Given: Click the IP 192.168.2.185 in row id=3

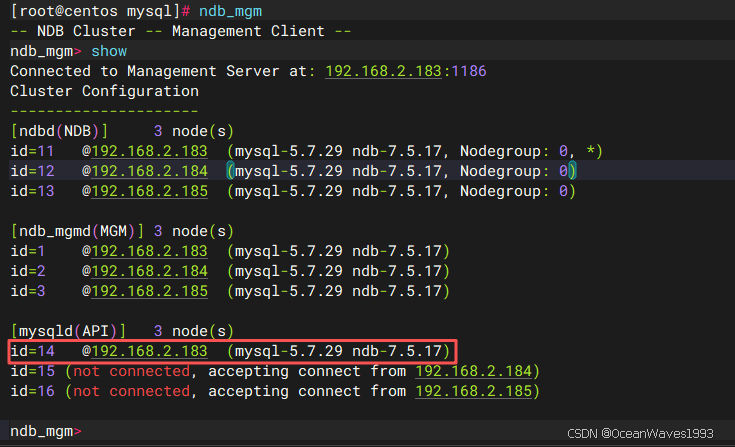Looking at the screenshot, I should [149, 291].
